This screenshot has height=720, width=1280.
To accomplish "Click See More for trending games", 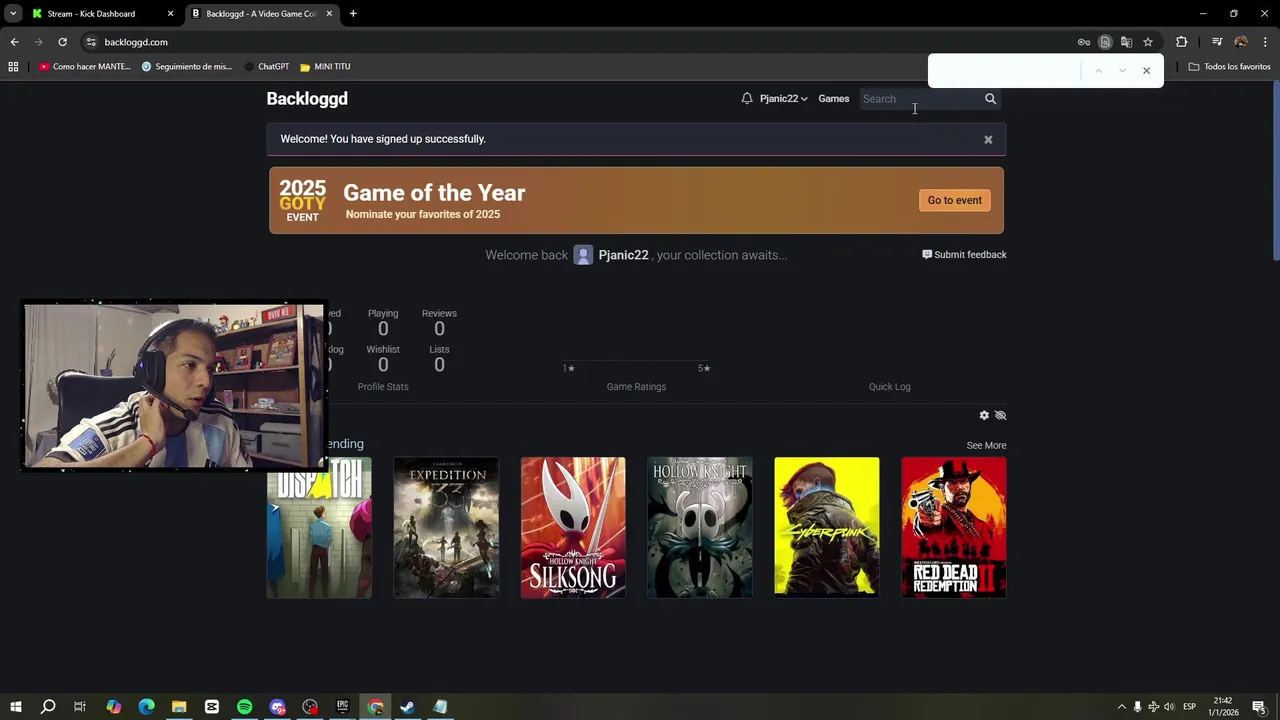I will (986, 445).
